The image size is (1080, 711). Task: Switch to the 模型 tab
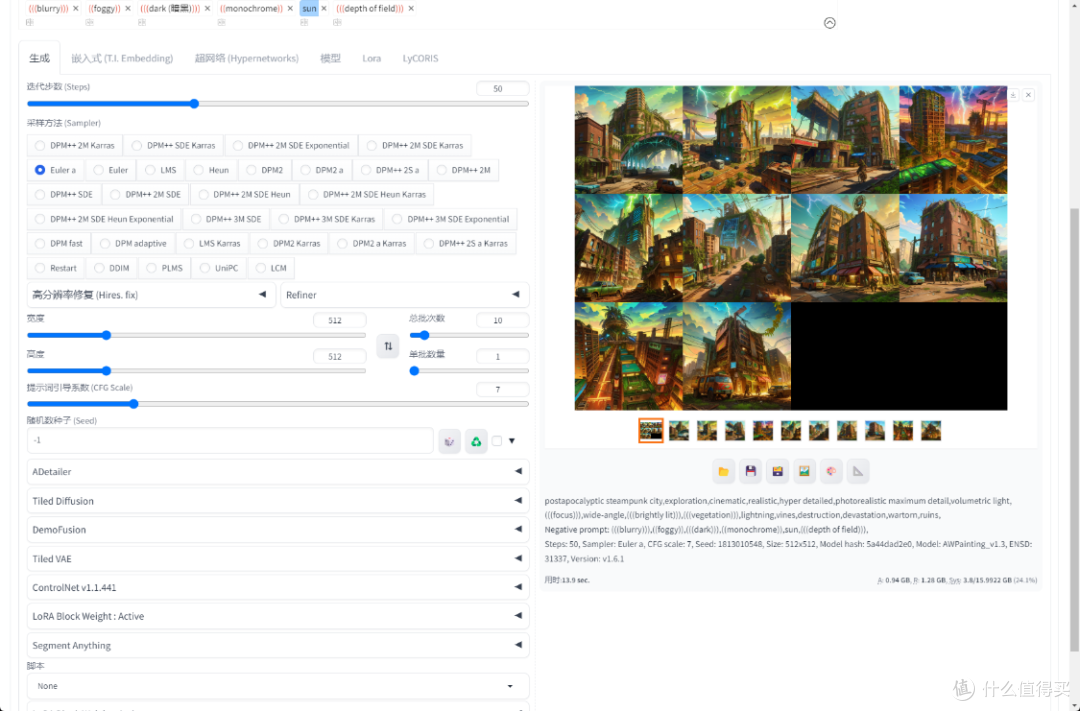[x=331, y=59]
